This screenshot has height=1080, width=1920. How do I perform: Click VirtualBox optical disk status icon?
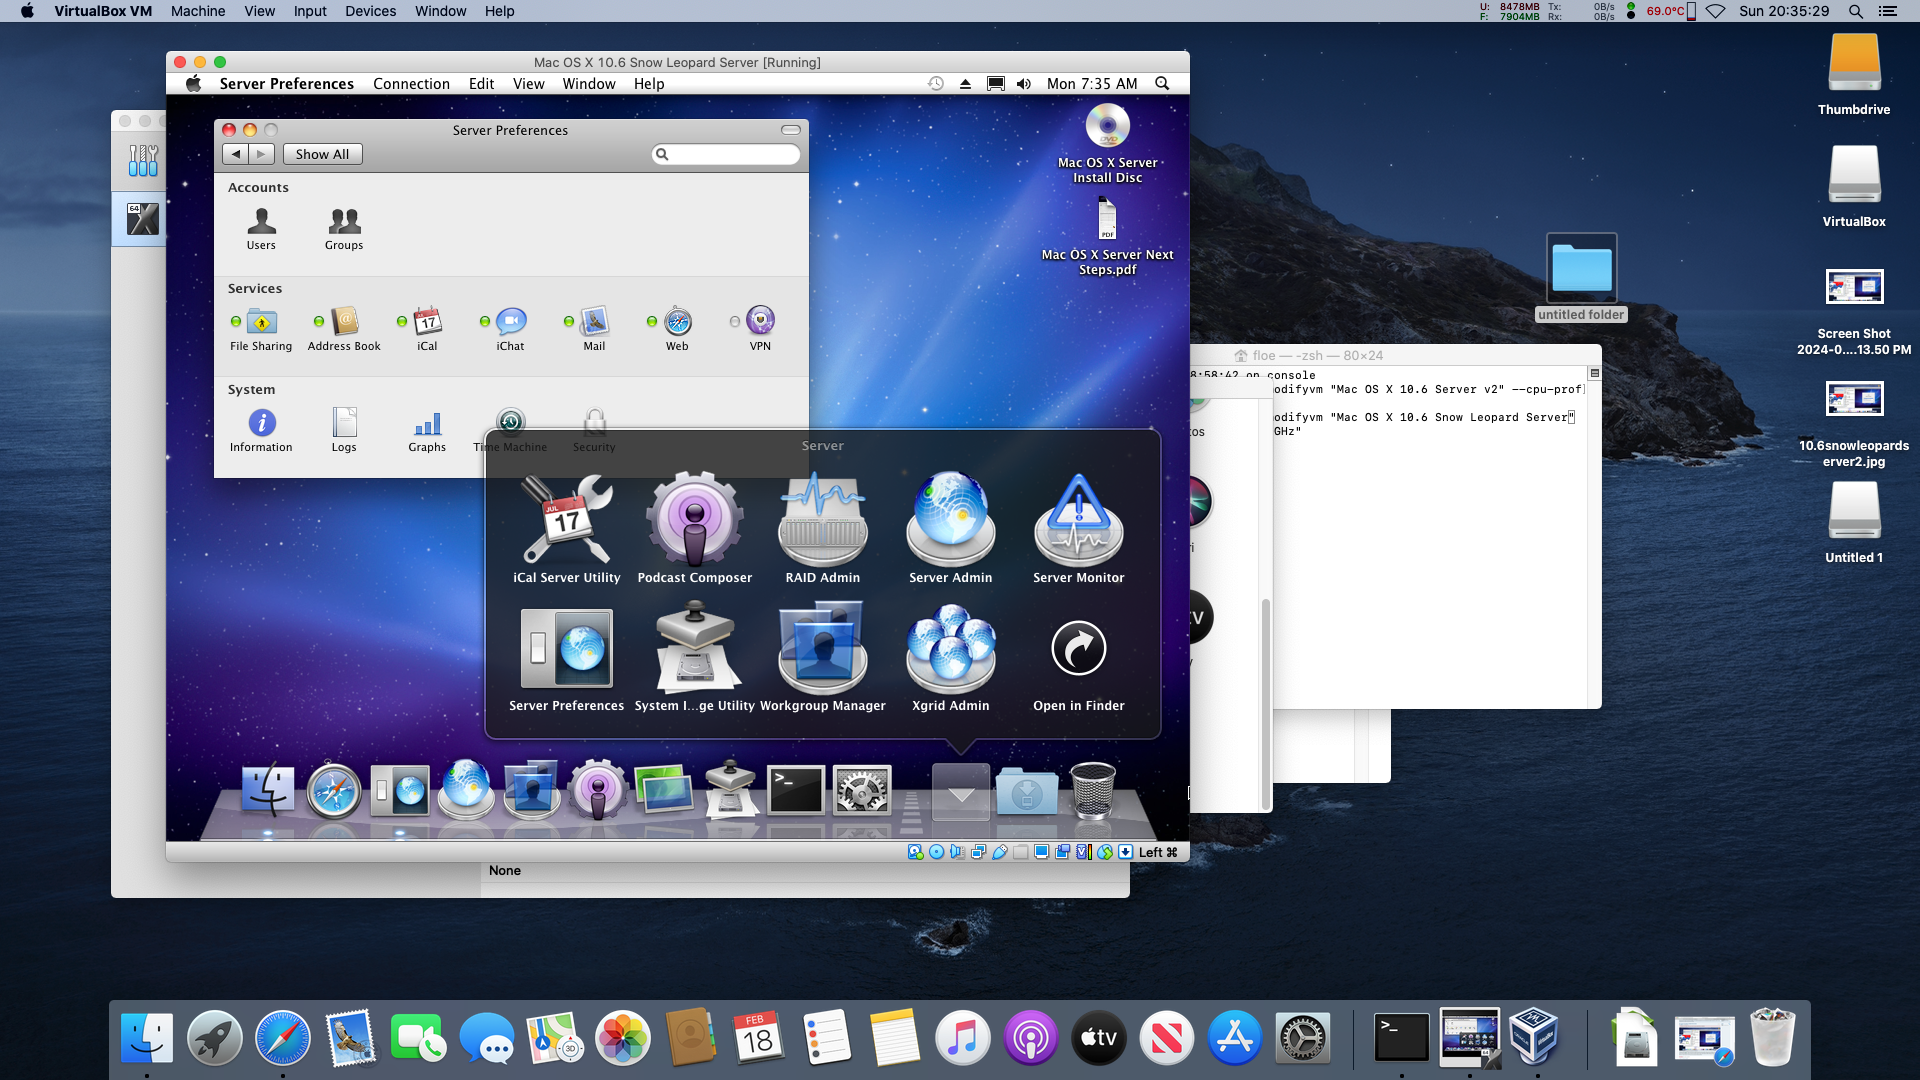tap(937, 852)
